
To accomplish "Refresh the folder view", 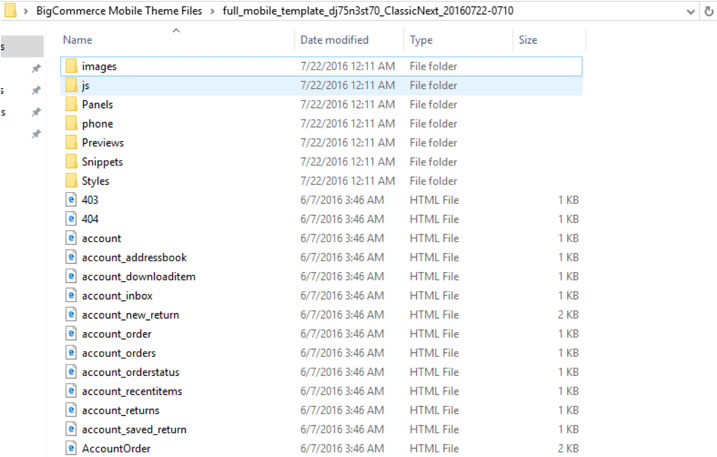I will pyautogui.click(x=709, y=11).
